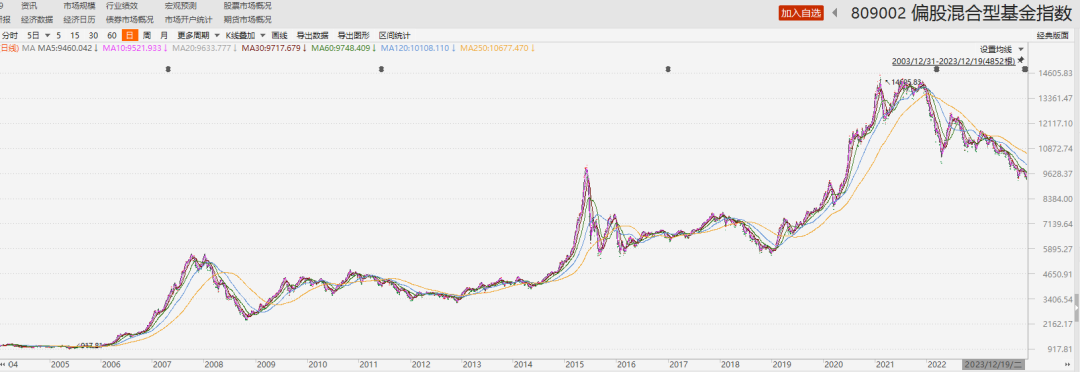The height and width of the screenshot is (372, 1080).
Task: Click the 加入自选 button
Action: (x=801, y=13)
